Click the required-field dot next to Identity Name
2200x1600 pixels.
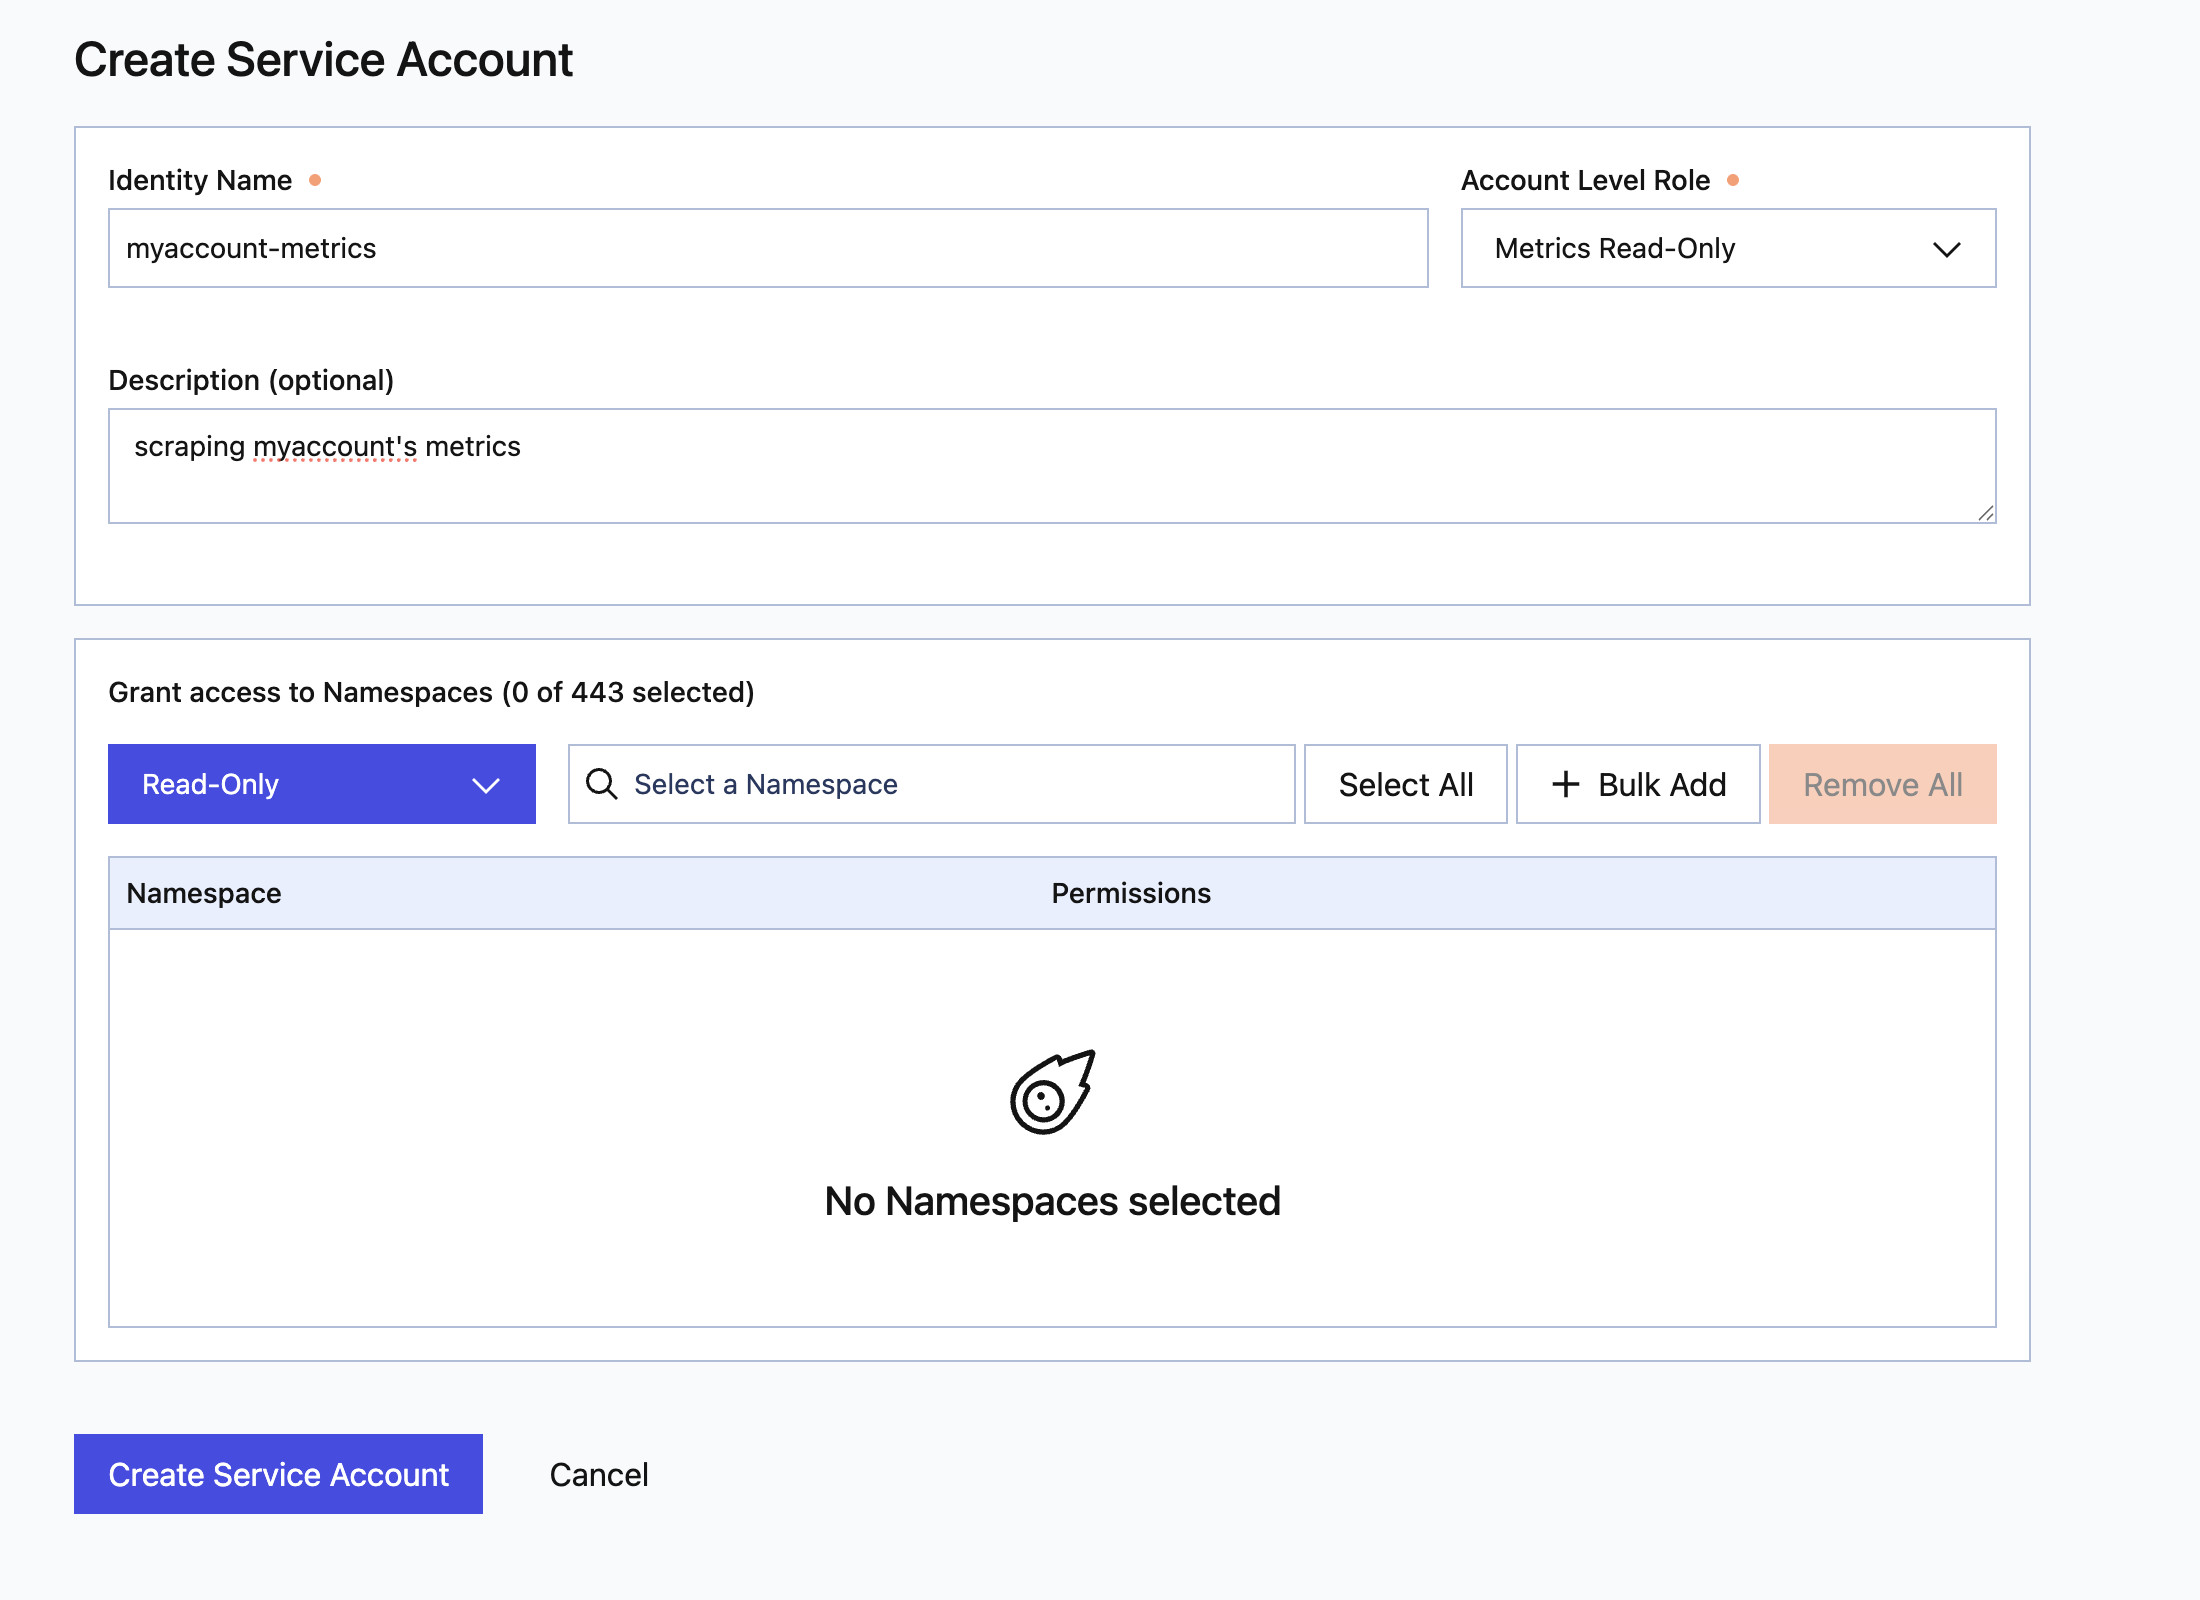tap(317, 180)
